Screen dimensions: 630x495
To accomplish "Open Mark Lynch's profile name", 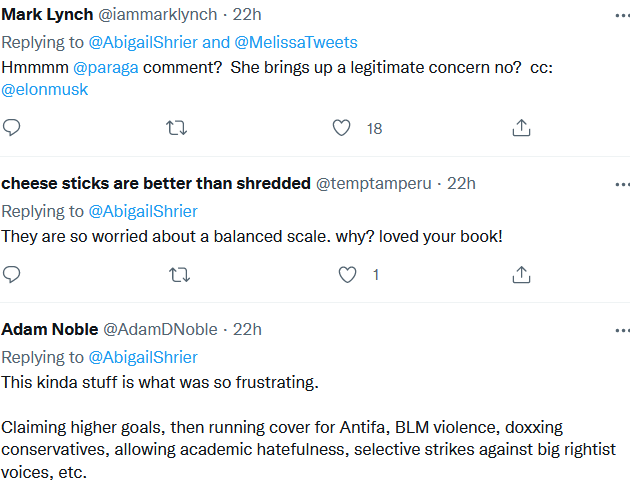I will pyautogui.click(x=47, y=15).
